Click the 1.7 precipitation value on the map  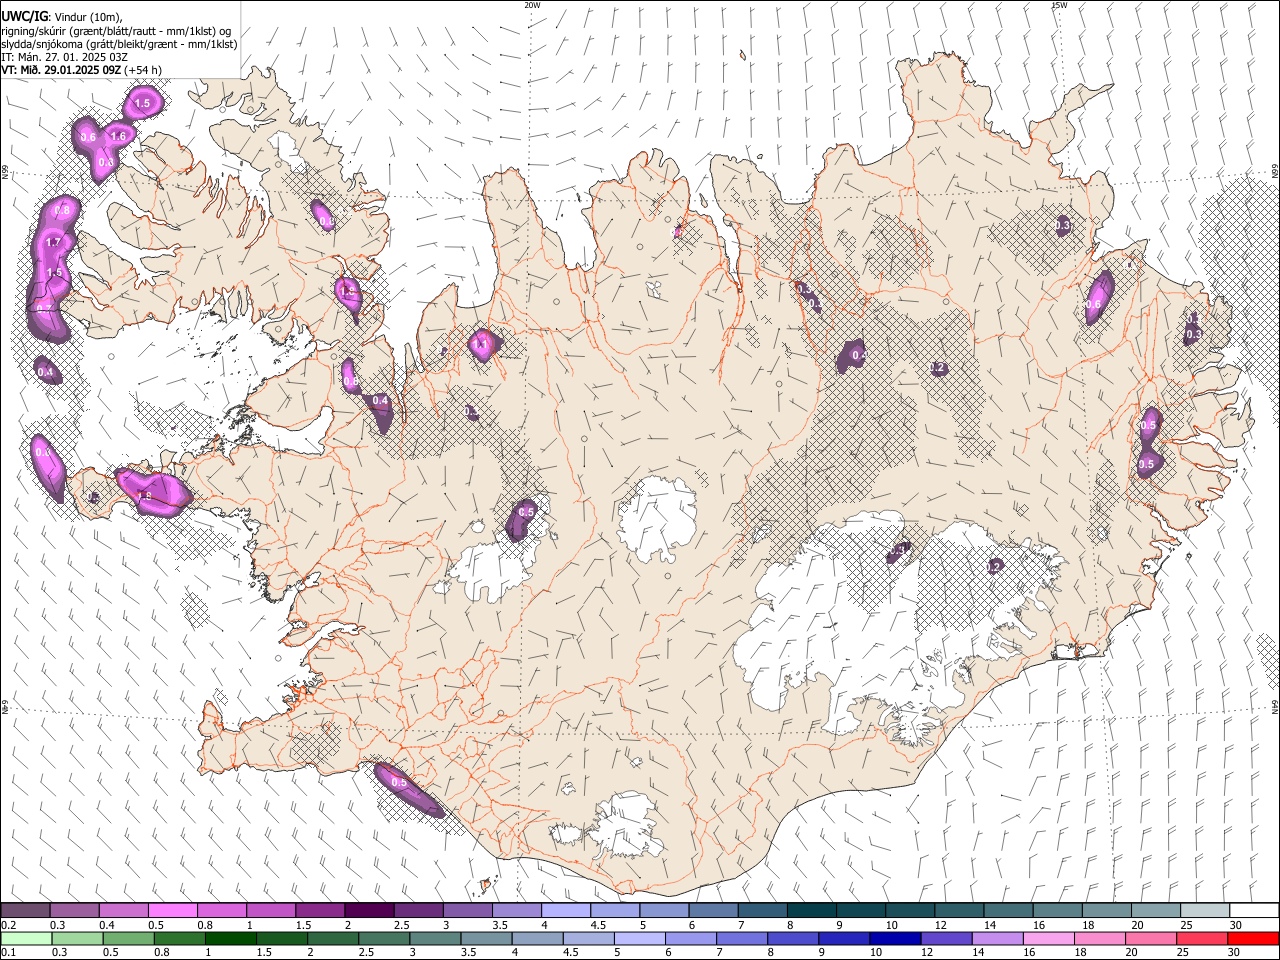point(54,243)
